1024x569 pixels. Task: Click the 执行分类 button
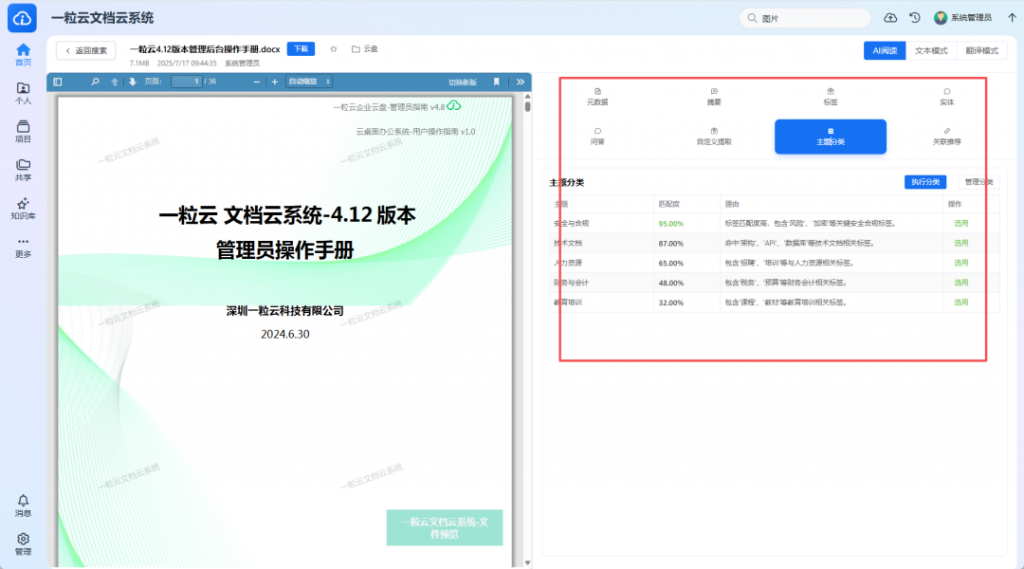click(924, 182)
